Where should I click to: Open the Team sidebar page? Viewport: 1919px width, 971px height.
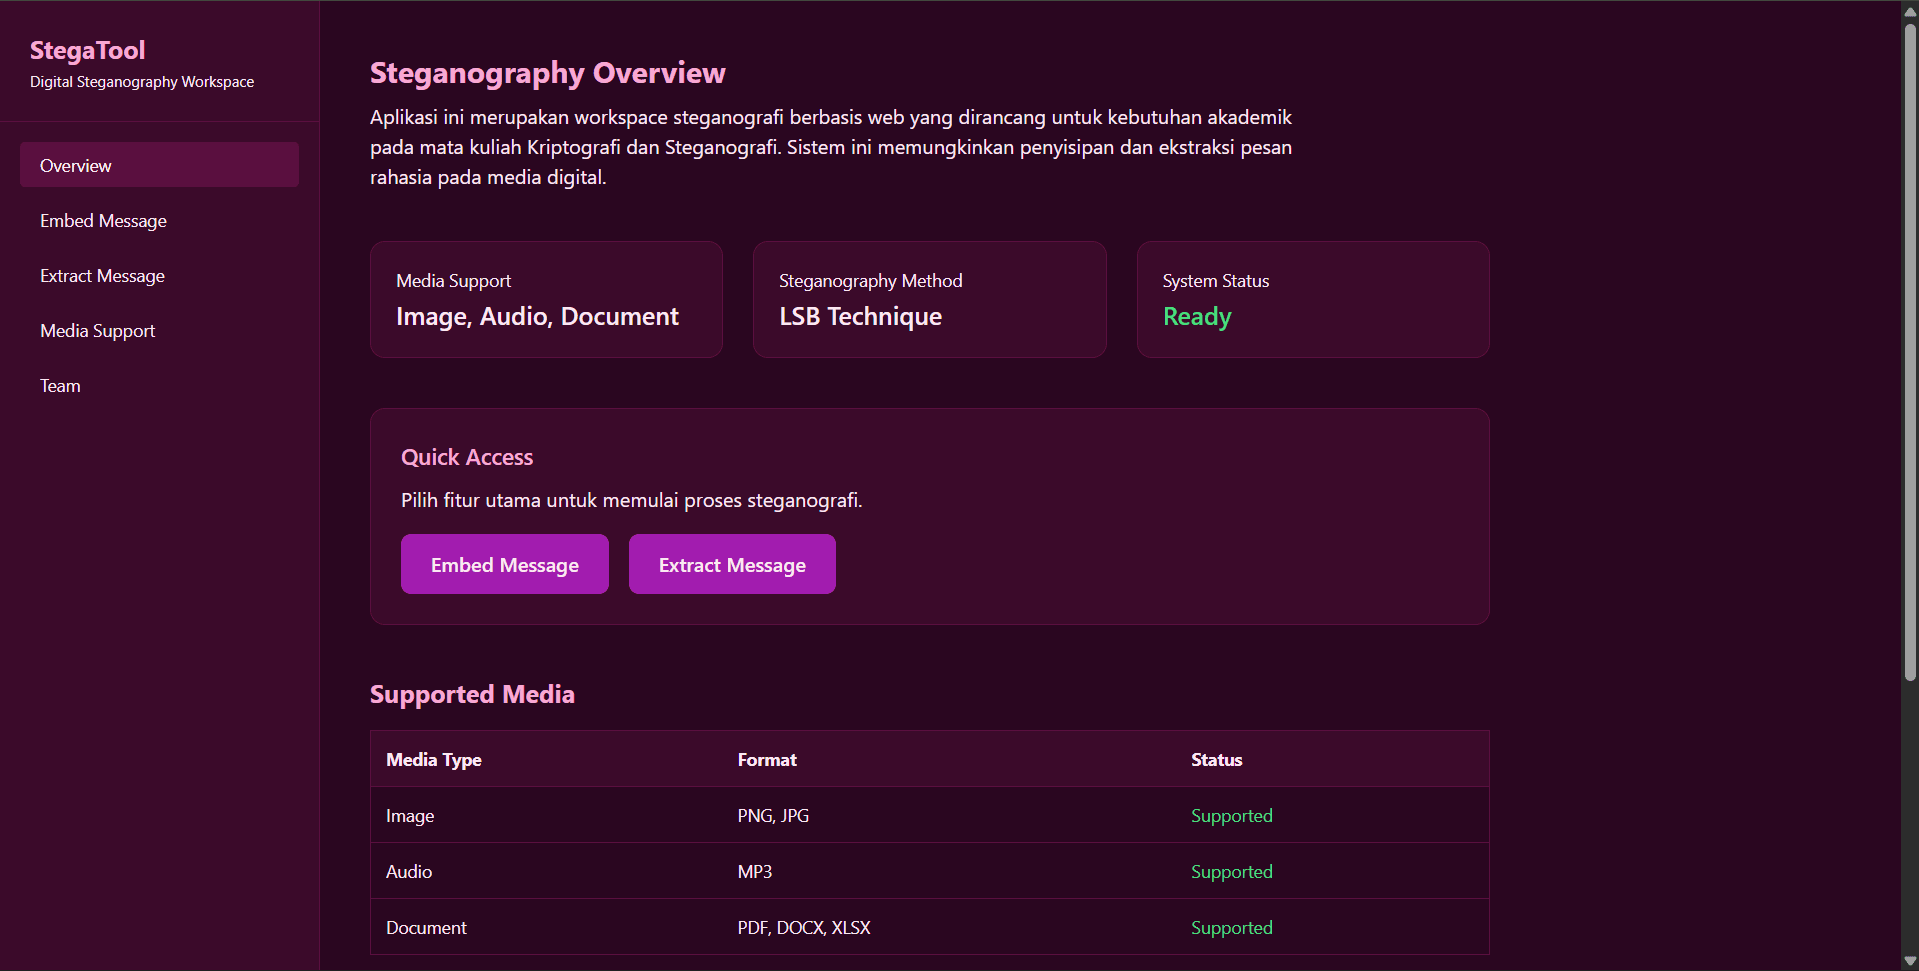coord(159,385)
